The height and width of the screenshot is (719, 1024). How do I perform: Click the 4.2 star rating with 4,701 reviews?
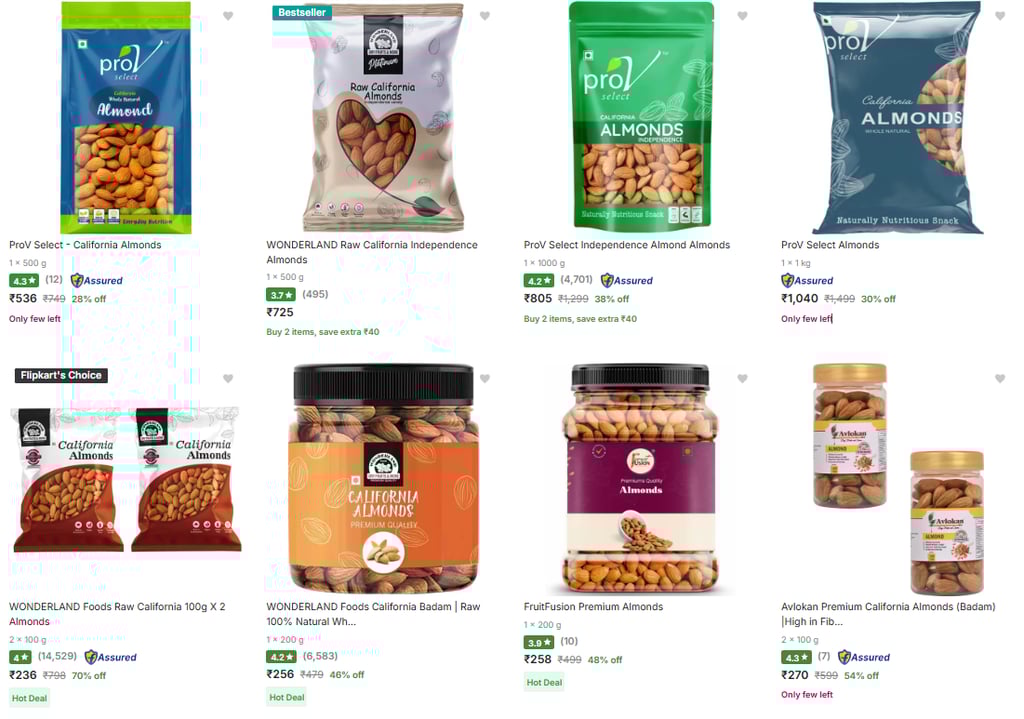pyautogui.click(x=558, y=280)
